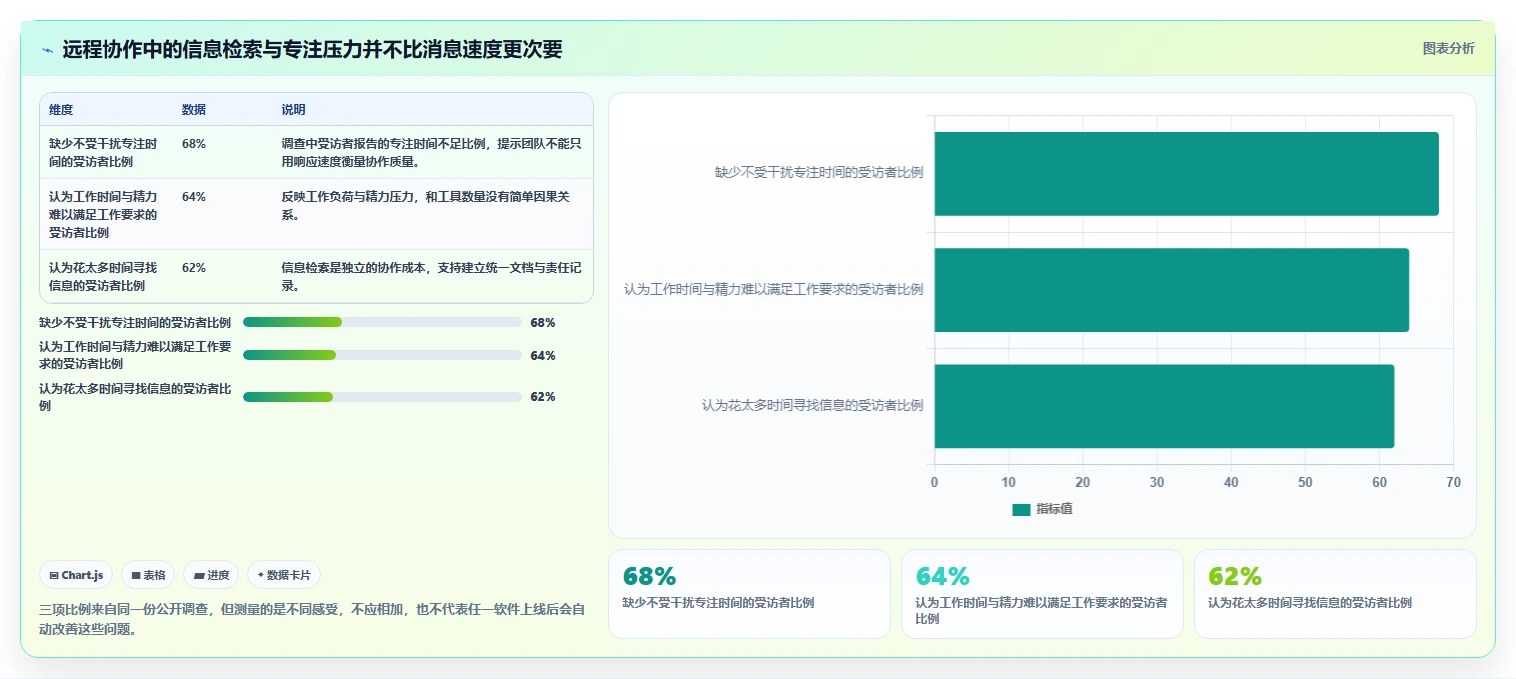Click the large 62% figure in the data card
Screen dimensions: 1516x679
1235,577
